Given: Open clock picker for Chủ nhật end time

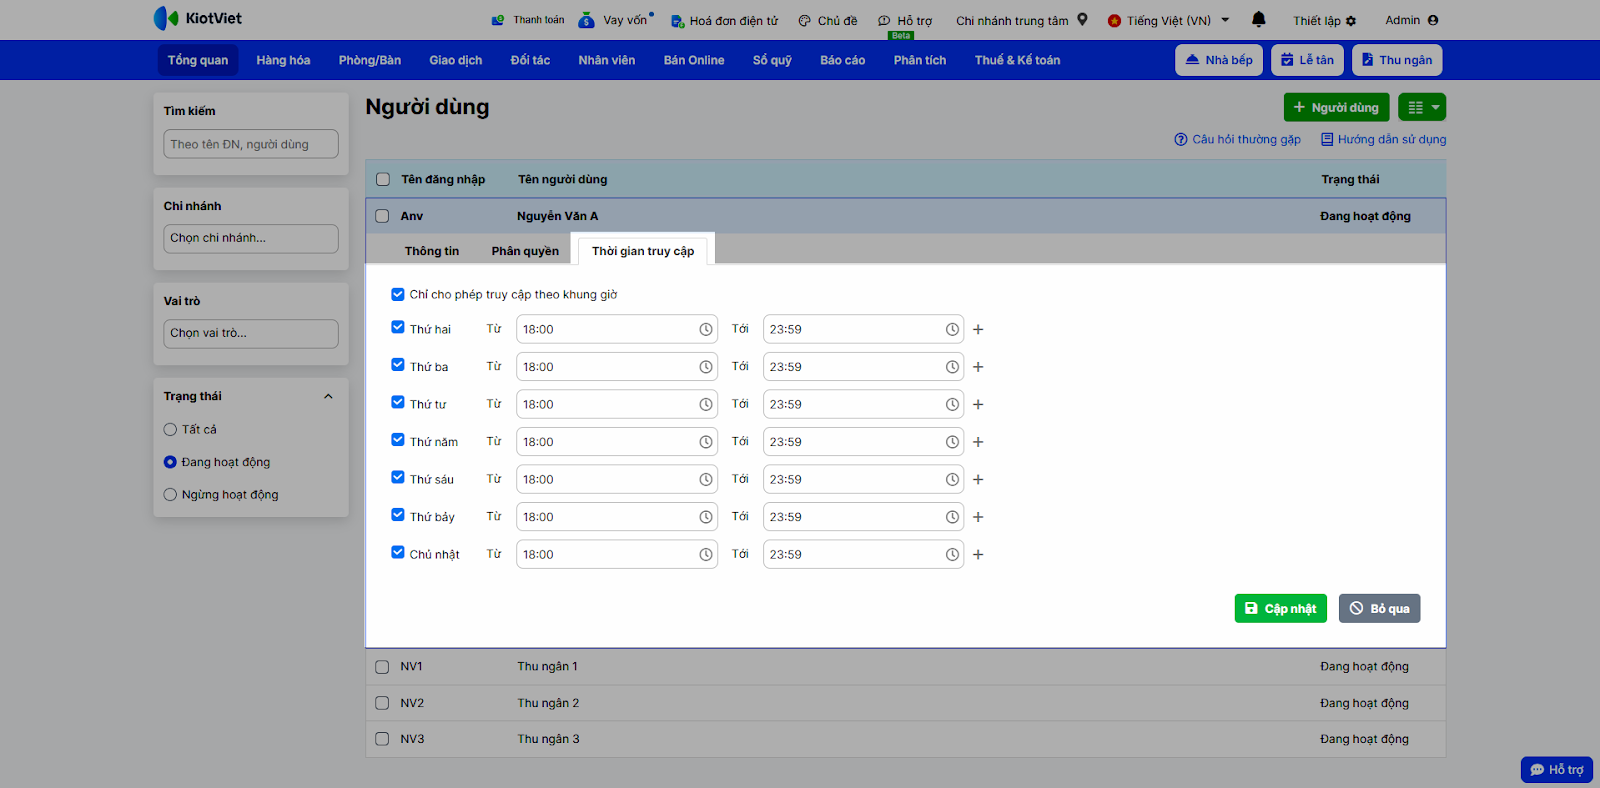Looking at the screenshot, I should [x=952, y=554].
